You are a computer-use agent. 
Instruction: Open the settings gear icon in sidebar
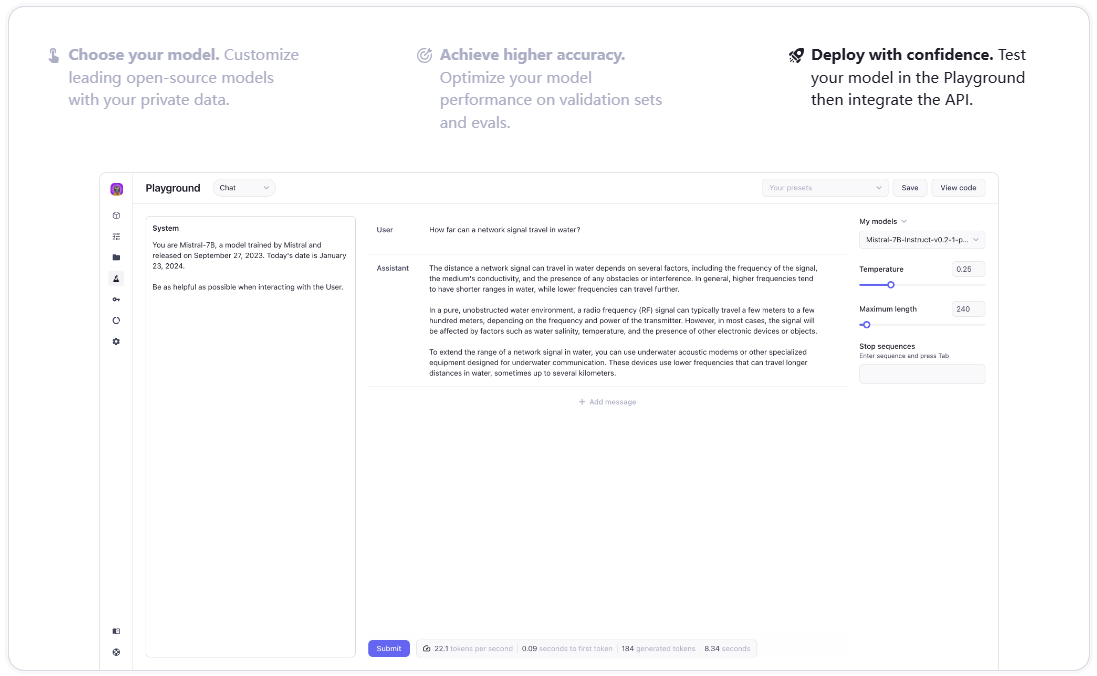pos(116,341)
